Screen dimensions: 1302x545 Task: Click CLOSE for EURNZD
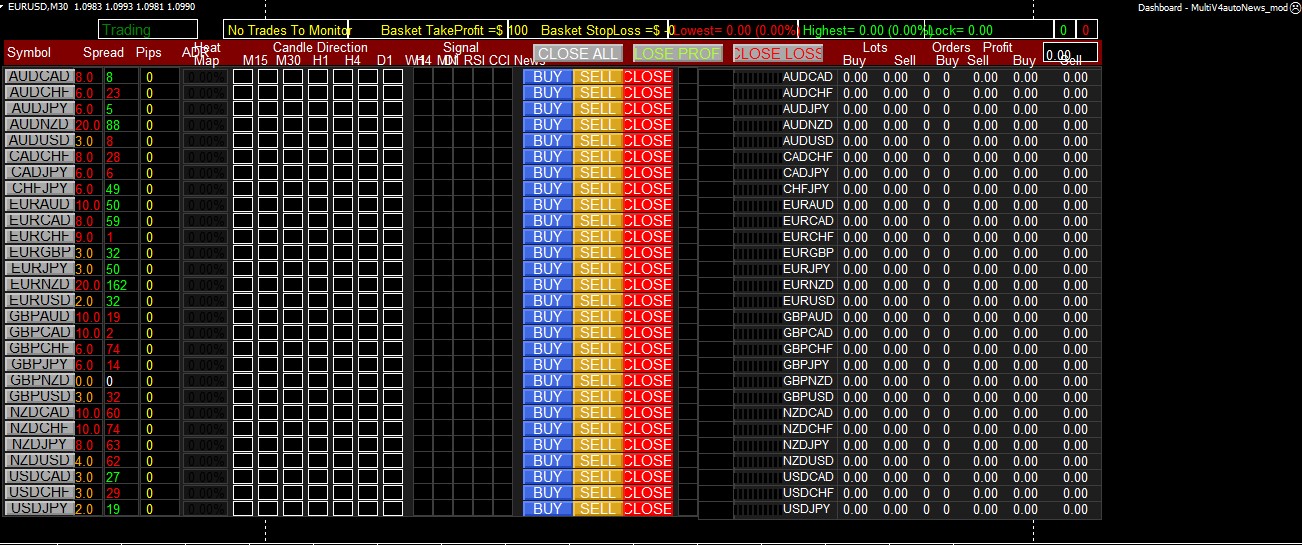(x=648, y=284)
